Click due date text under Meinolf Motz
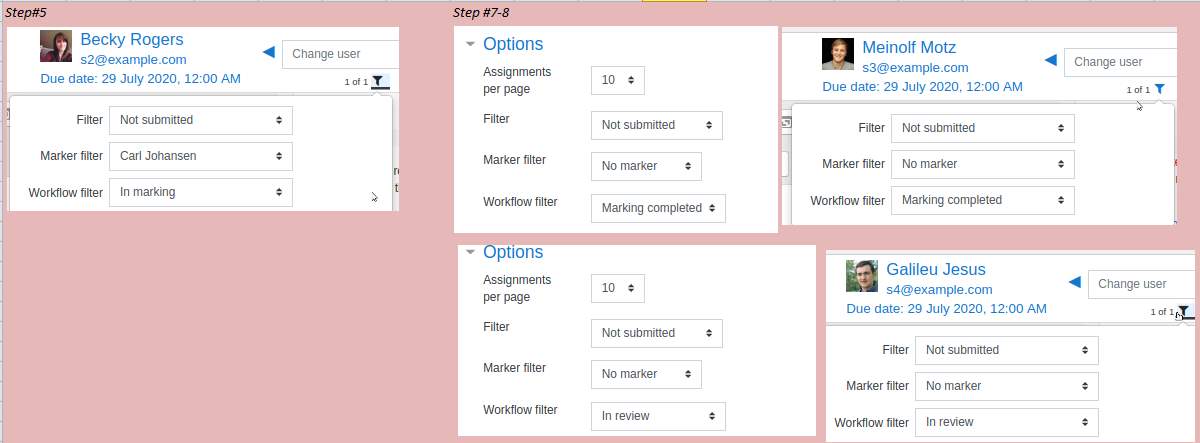This screenshot has width=1200, height=443. (x=922, y=86)
